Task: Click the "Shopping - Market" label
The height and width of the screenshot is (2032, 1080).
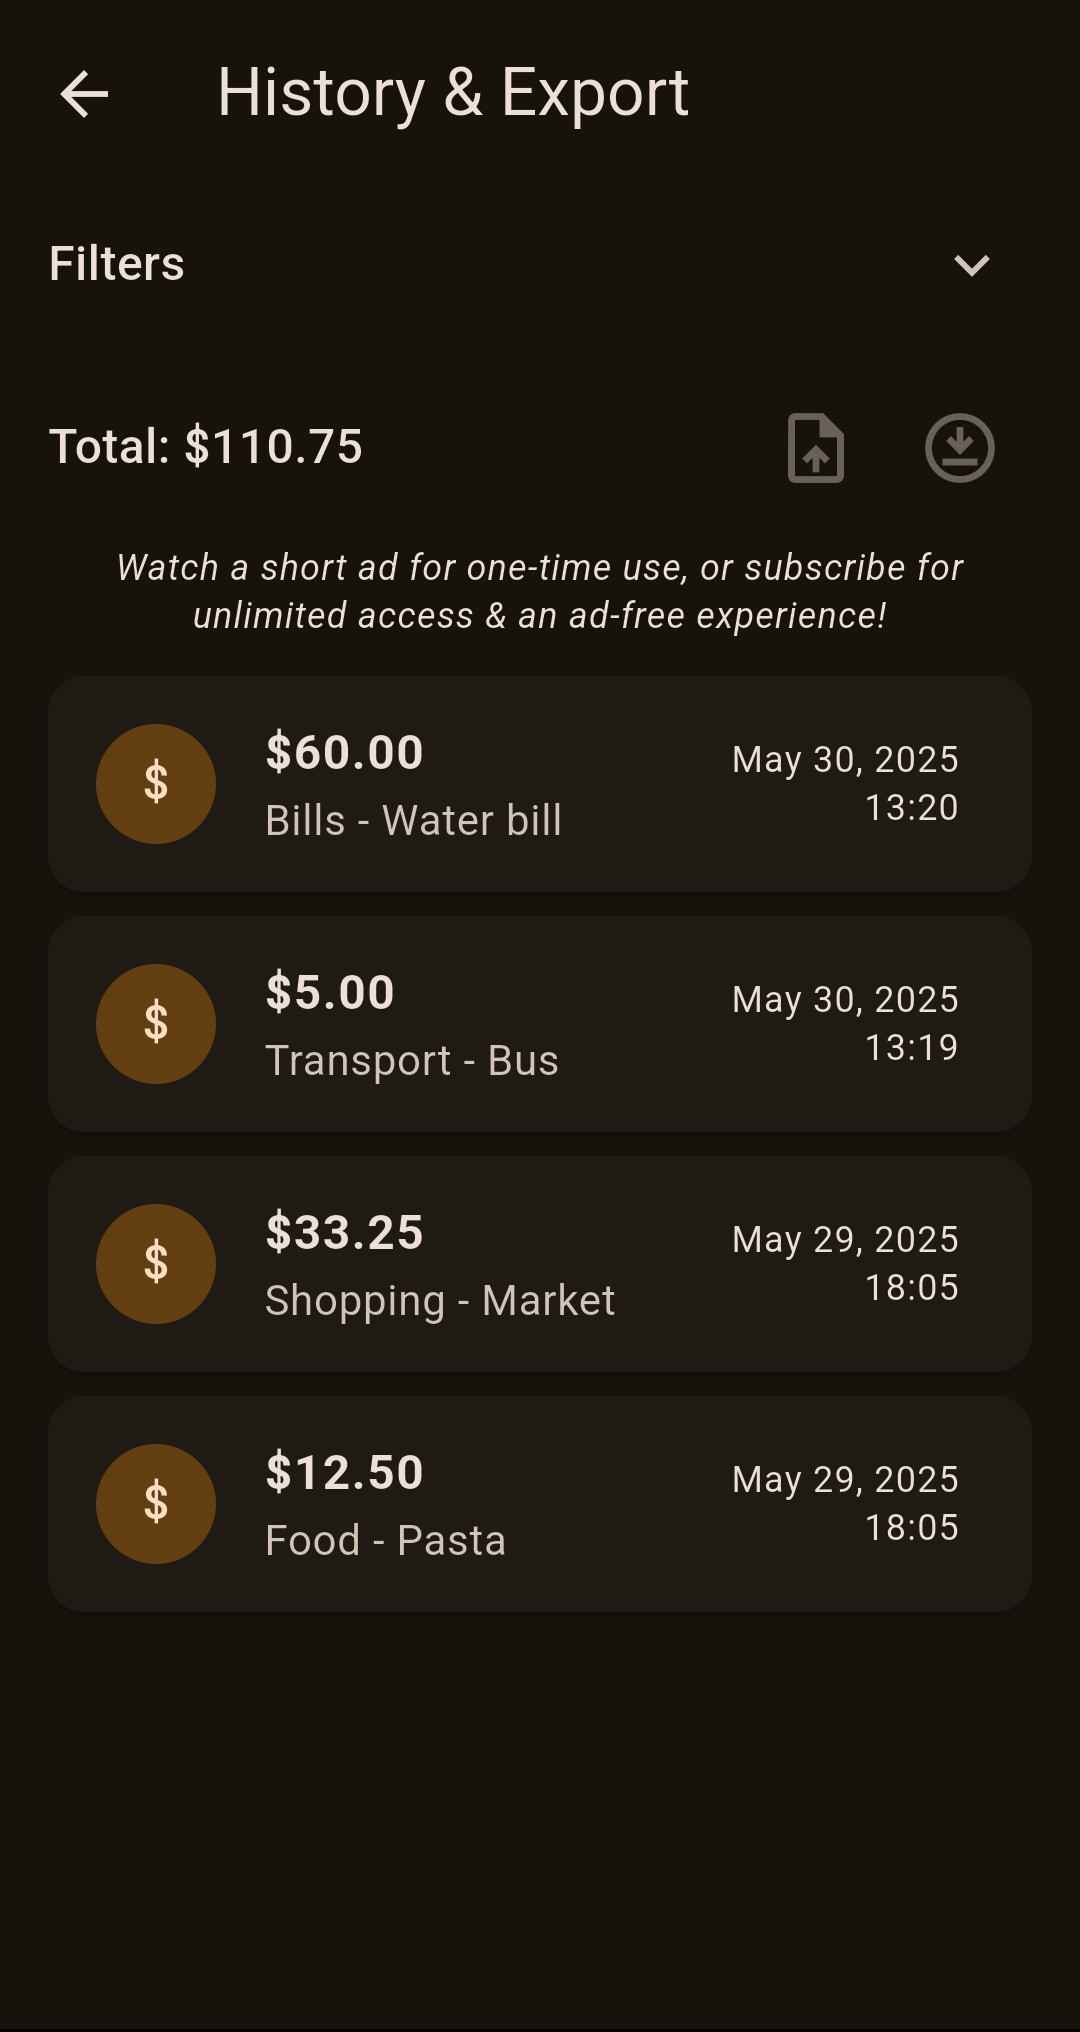Action: [440, 1301]
